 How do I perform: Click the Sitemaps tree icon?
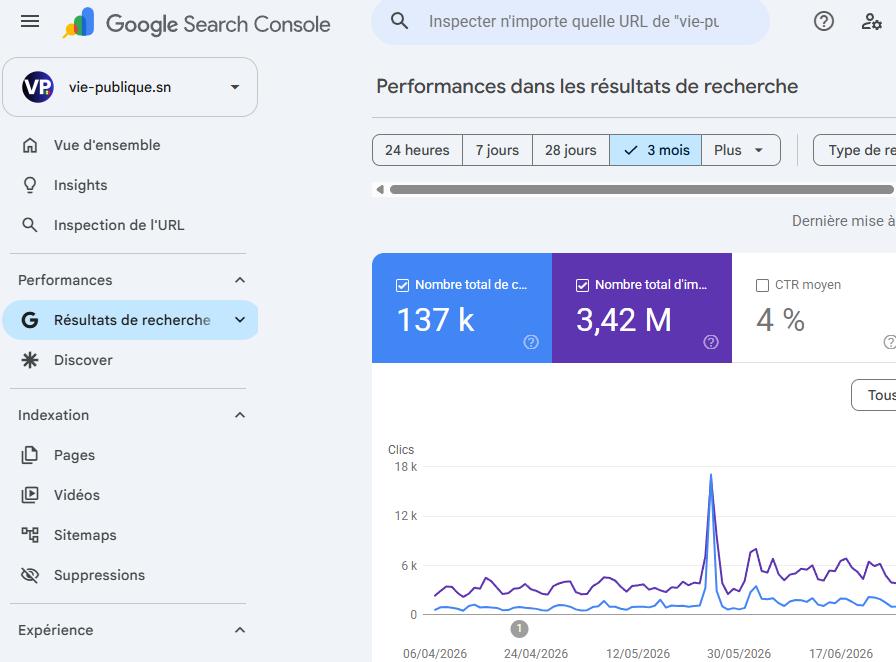[x=30, y=535]
